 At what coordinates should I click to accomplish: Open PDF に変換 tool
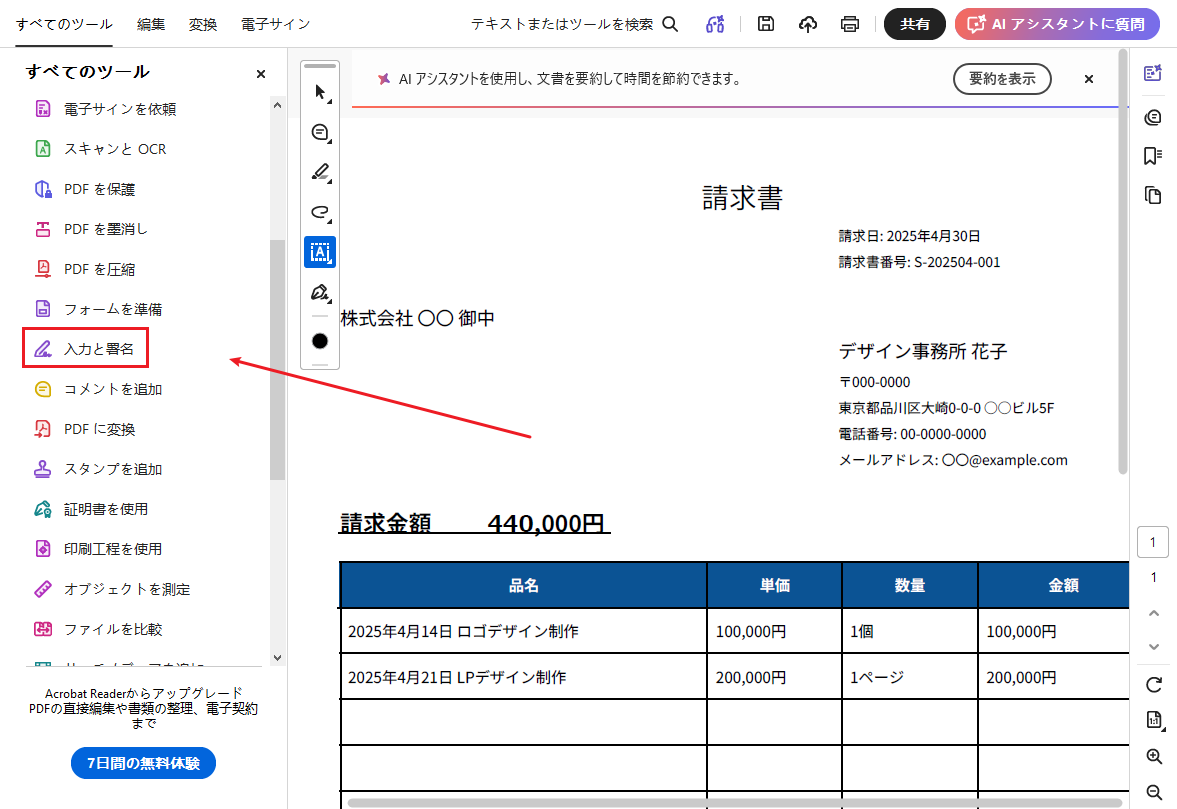85,429
